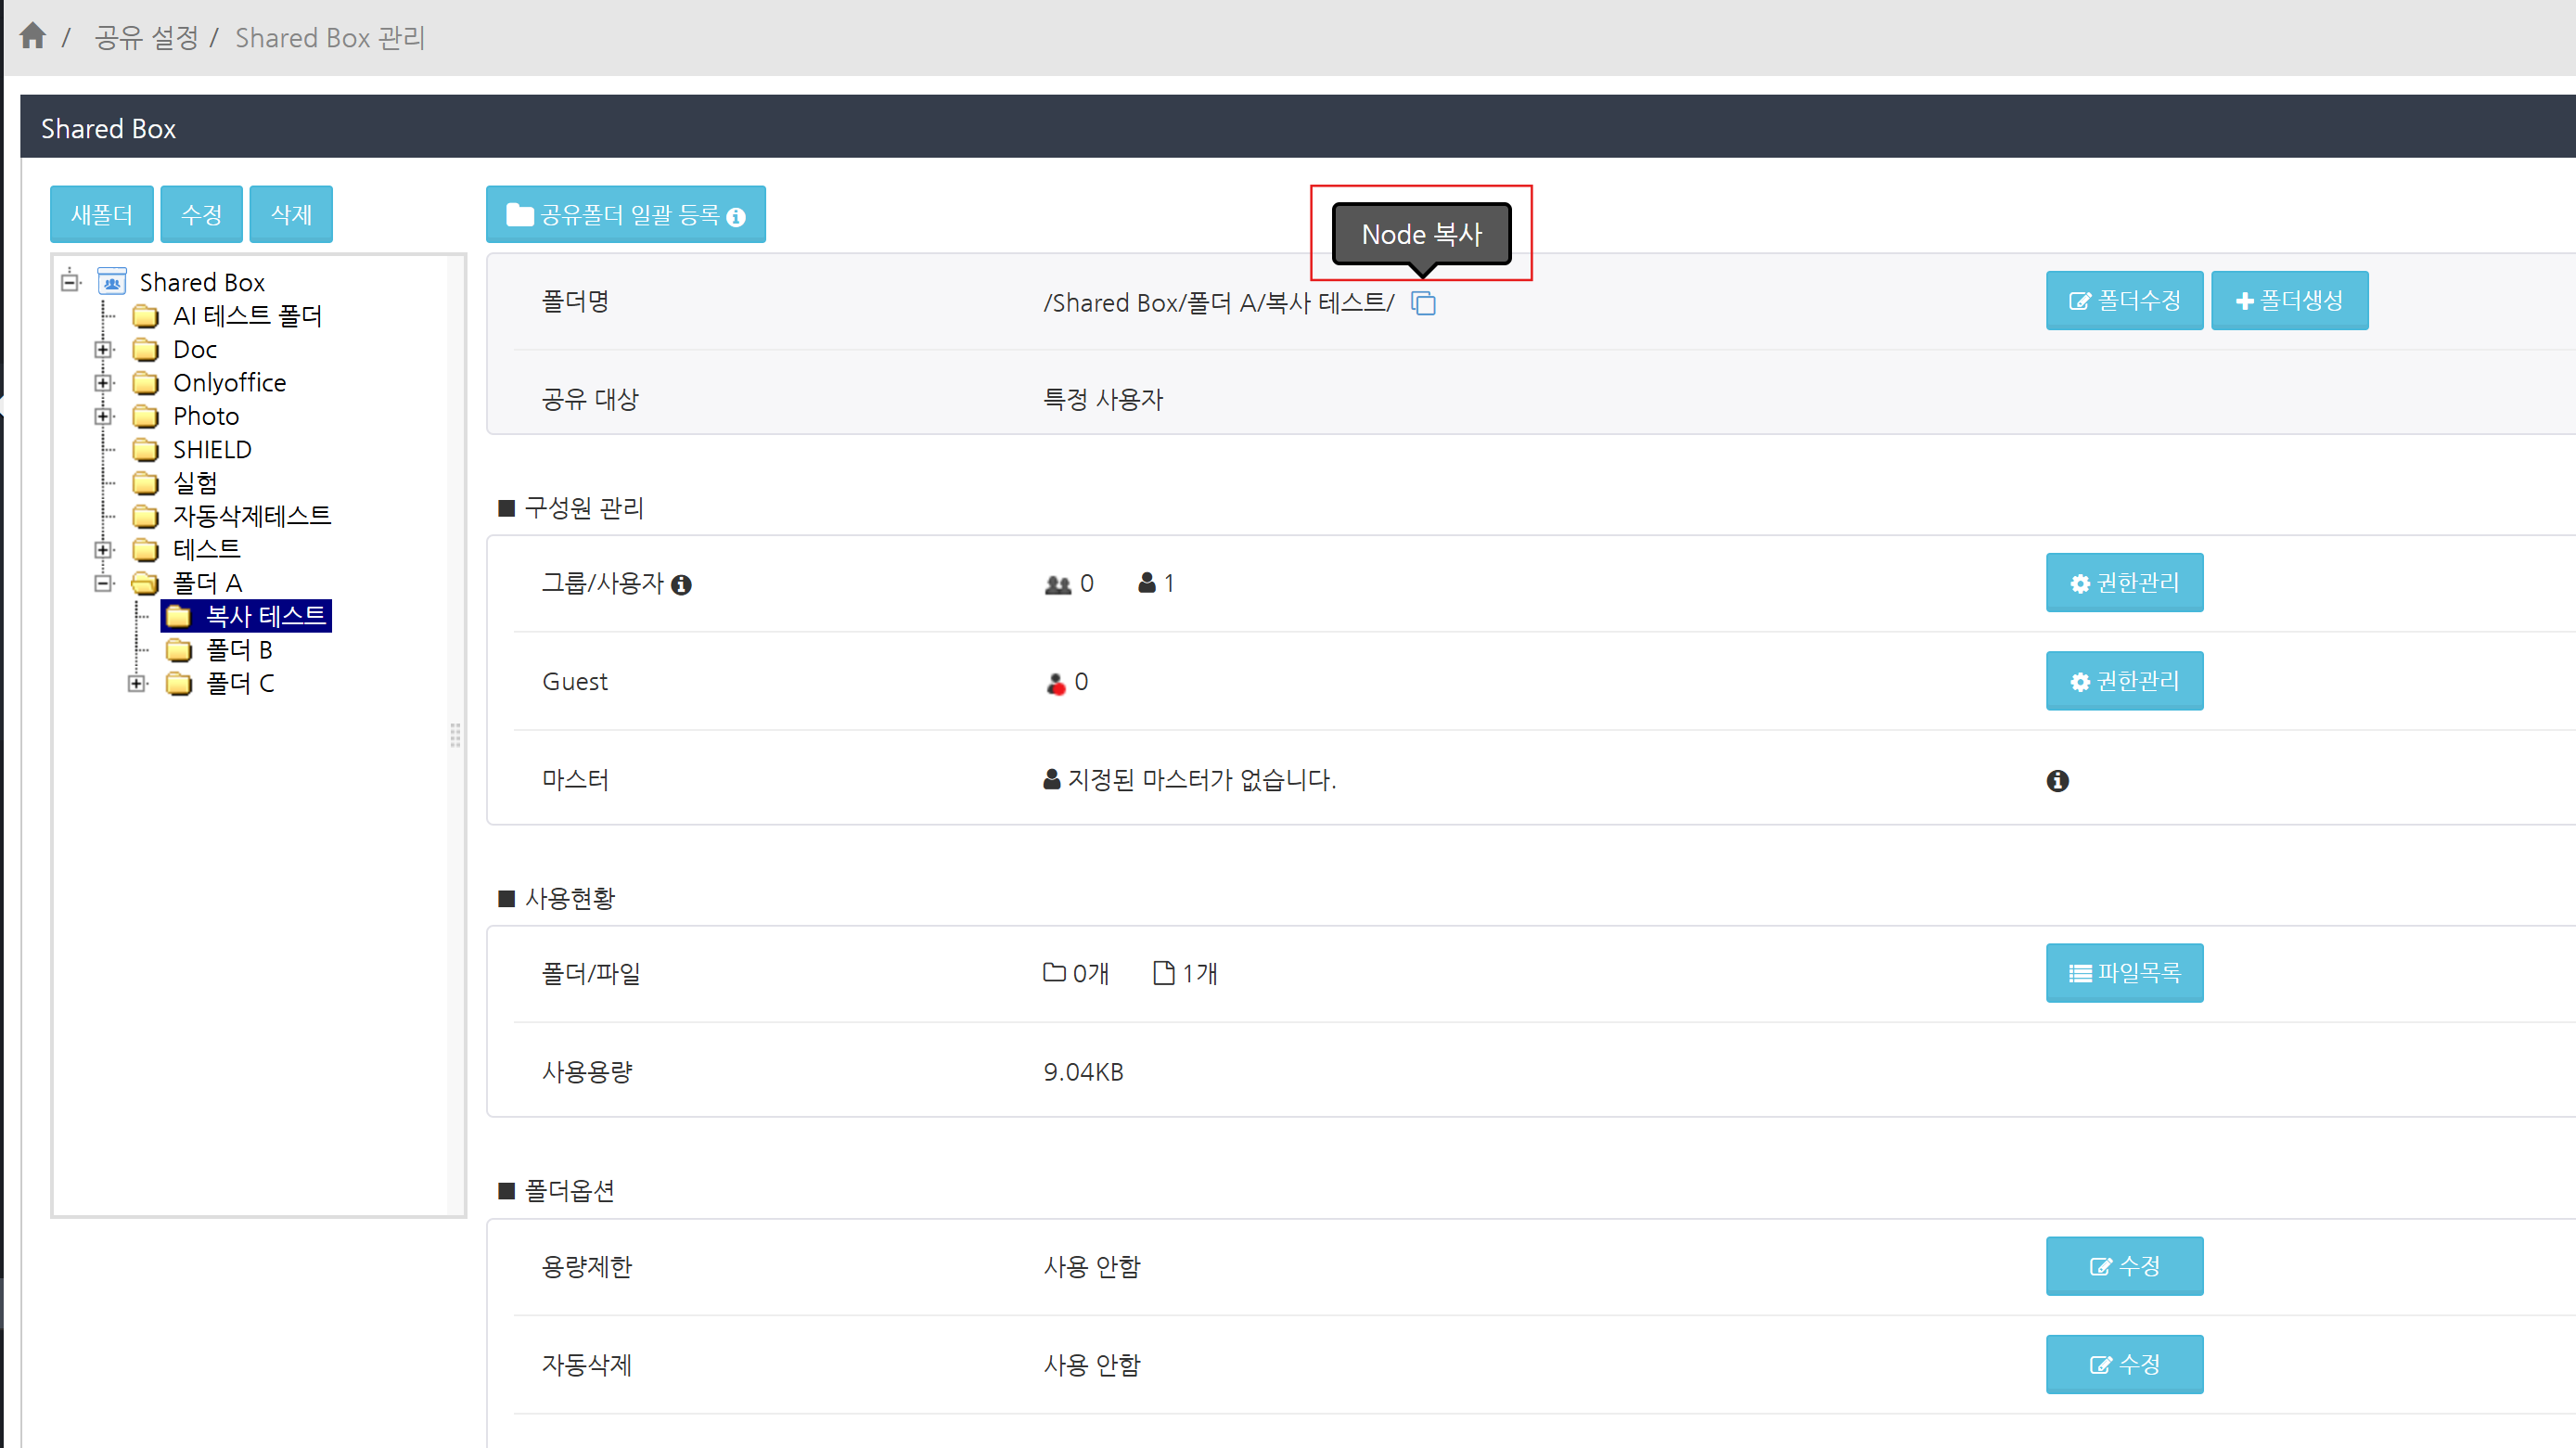Click the tree panel resize handle
This screenshot has width=2576, height=1448.
[456, 736]
